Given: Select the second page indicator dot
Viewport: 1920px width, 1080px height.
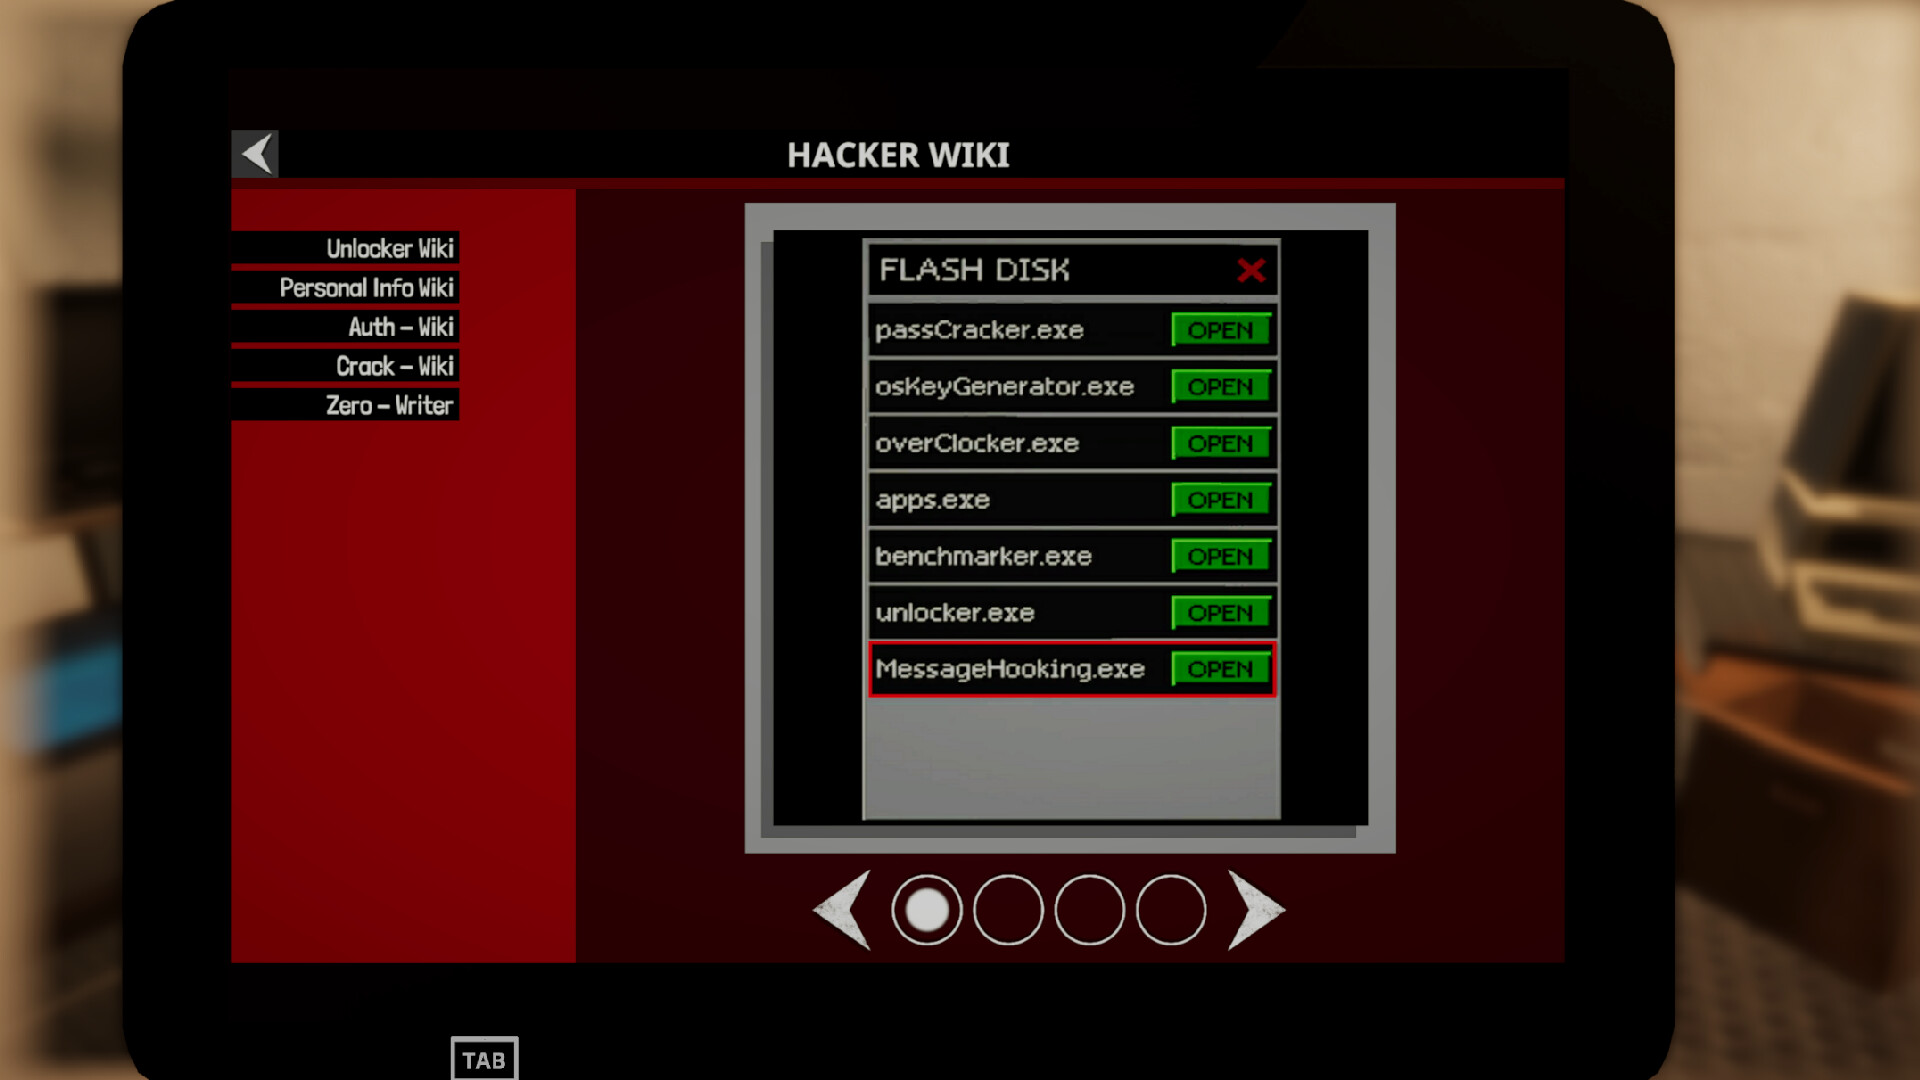Looking at the screenshot, I should 1006,909.
